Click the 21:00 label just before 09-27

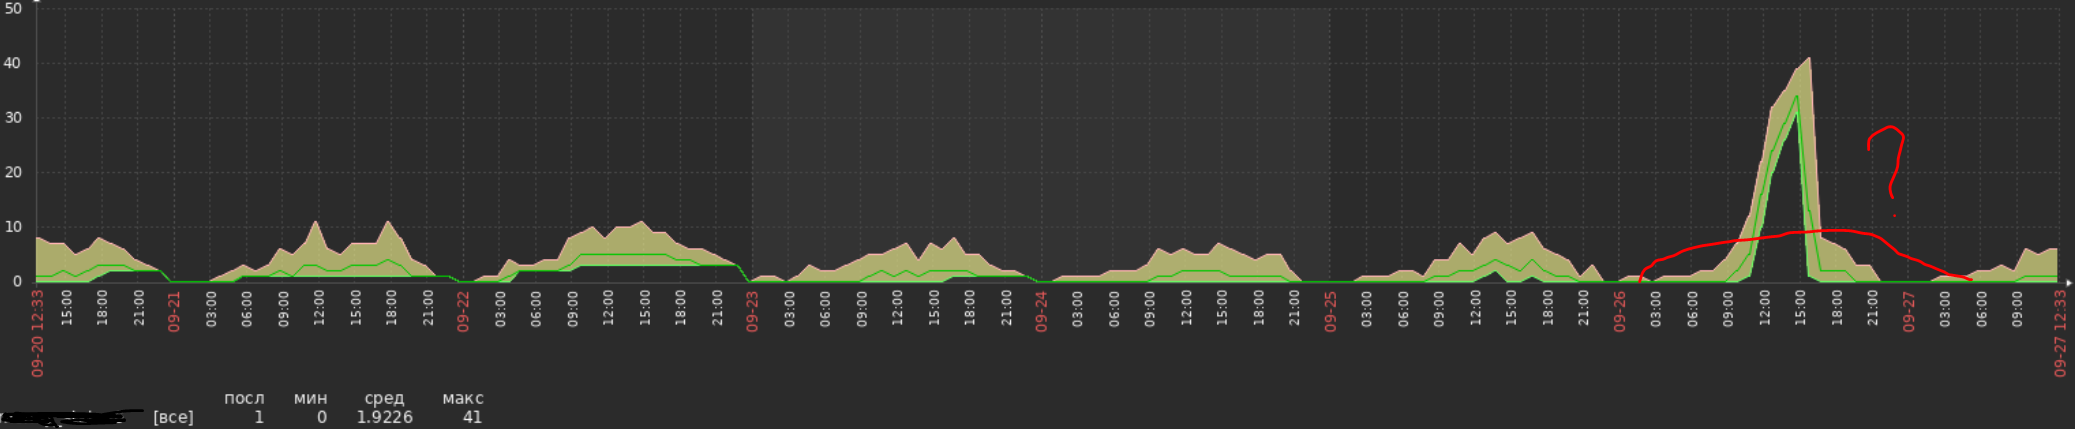[1872, 309]
